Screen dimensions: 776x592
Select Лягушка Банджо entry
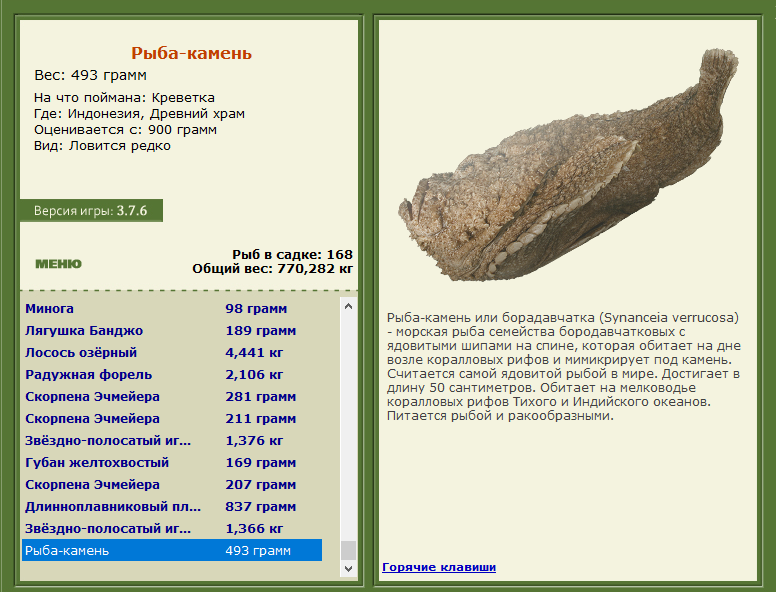click(x=172, y=331)
